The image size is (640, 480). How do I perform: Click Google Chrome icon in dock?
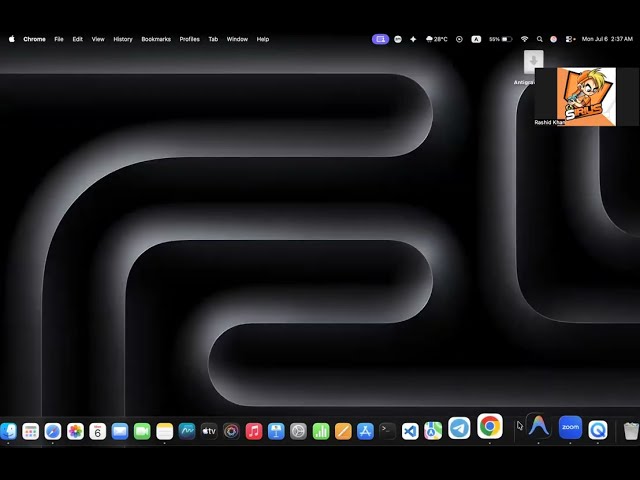click(x=490, y=426)
